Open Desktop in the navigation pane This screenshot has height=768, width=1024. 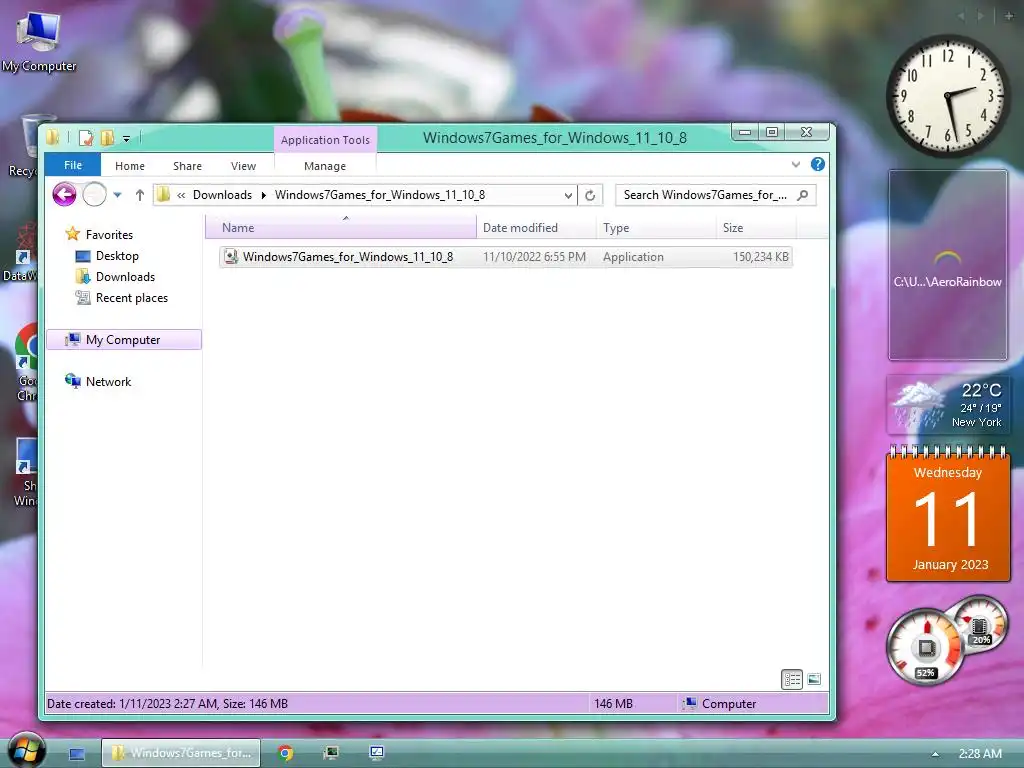click(107, 256)
